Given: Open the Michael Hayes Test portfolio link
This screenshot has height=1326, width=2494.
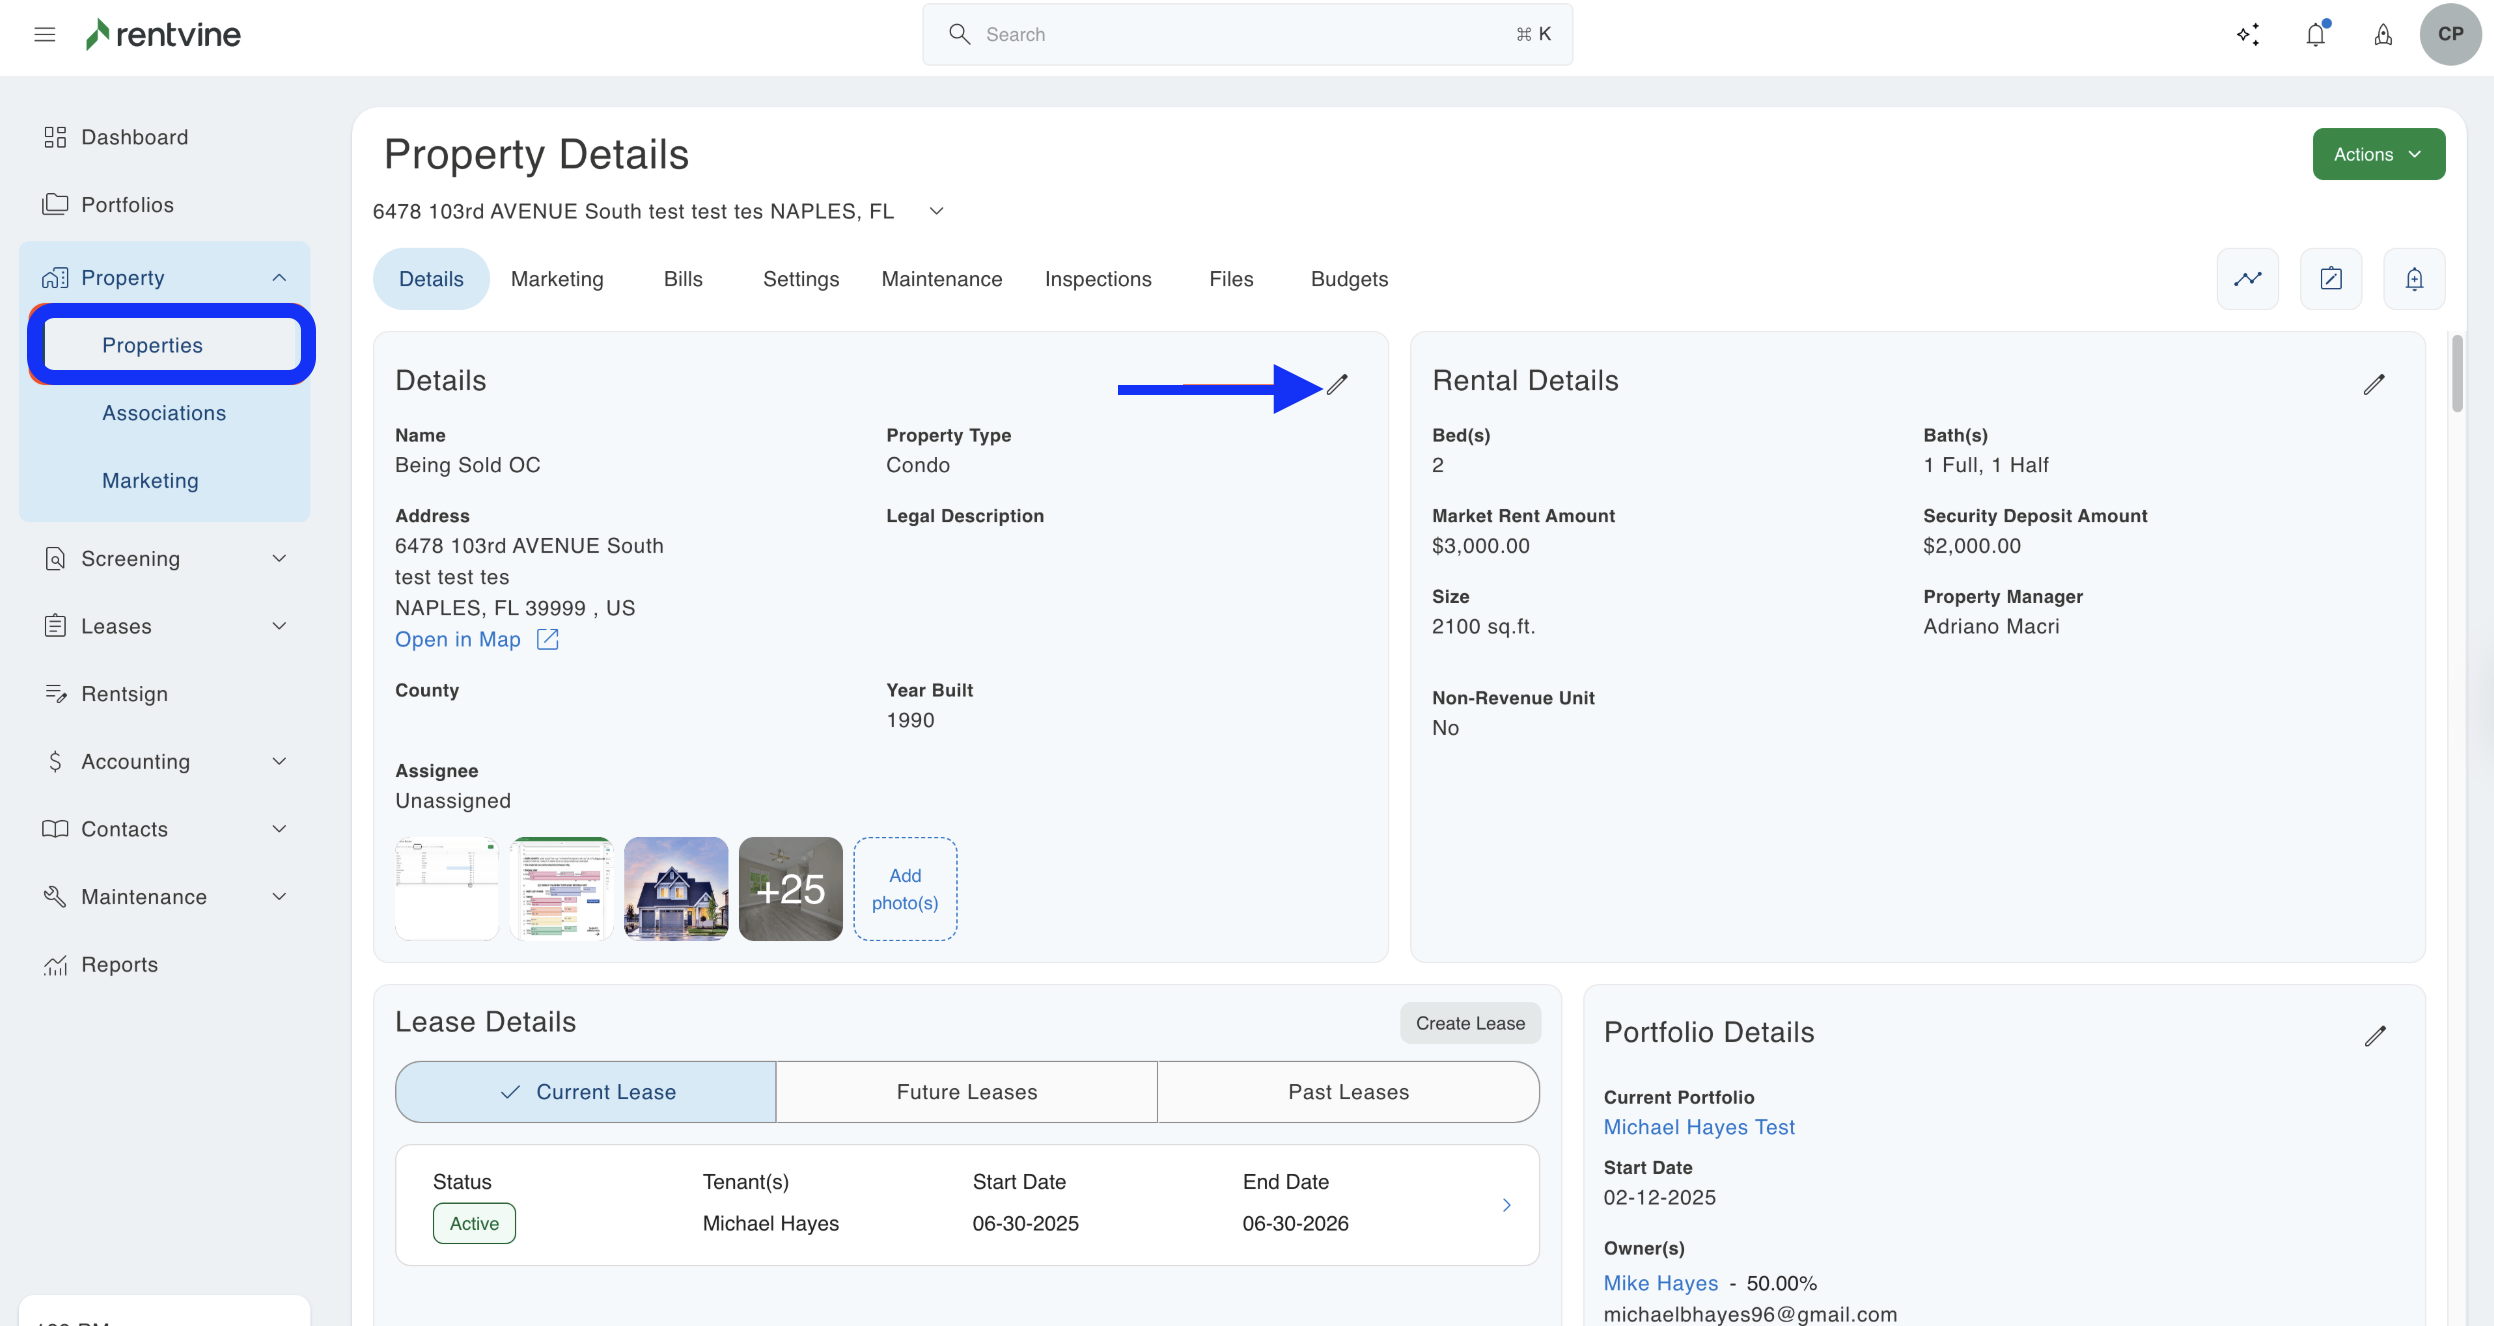Looking at the screenshot, I should click(x=1699, y=1127).
